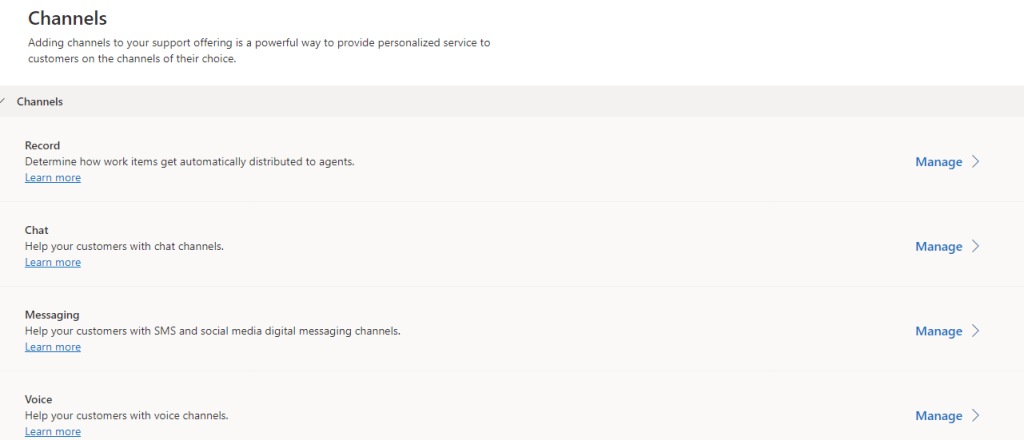1024x440 pixels.
Task: Select the Record row title
Action: [42, 146]
